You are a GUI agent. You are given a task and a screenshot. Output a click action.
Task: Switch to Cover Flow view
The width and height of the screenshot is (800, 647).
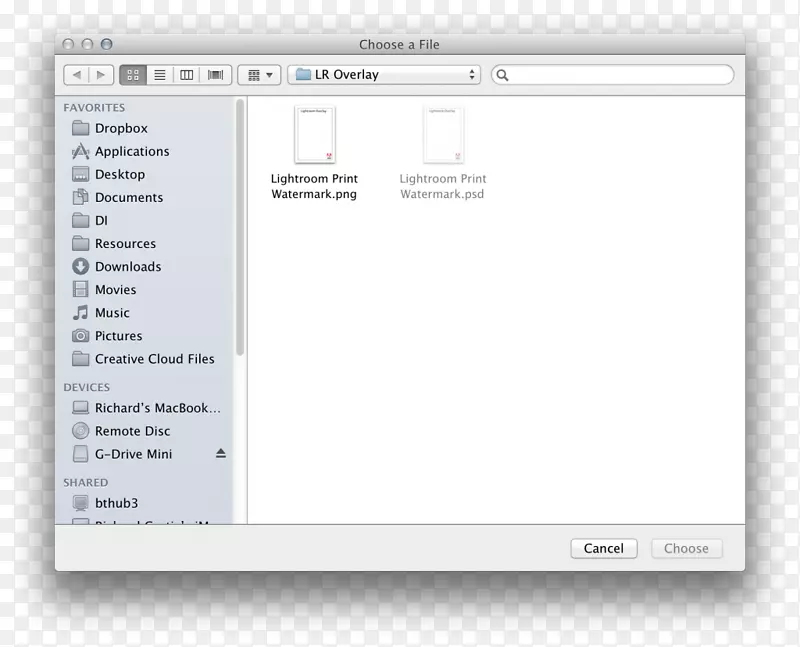[214, 74]
